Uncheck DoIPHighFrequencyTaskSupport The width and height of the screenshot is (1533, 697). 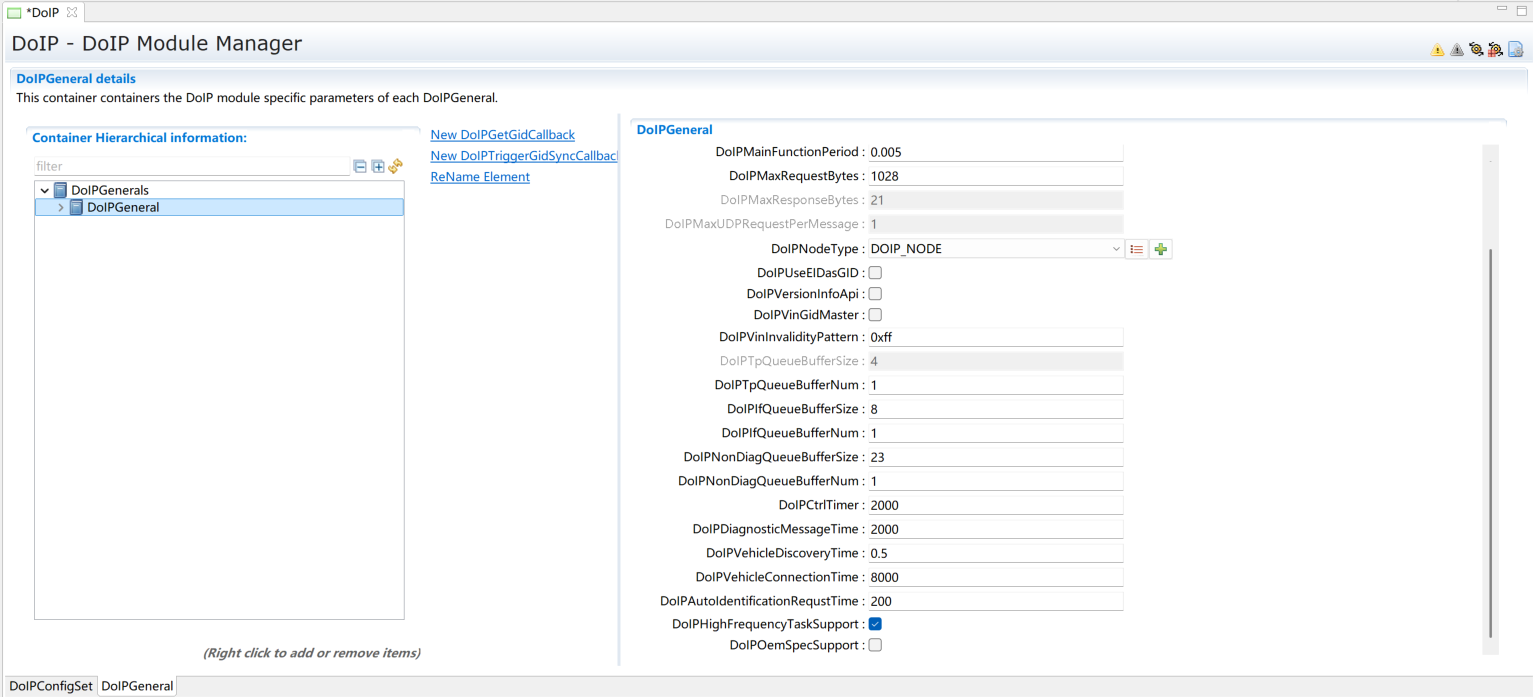(x=875, y=624)
